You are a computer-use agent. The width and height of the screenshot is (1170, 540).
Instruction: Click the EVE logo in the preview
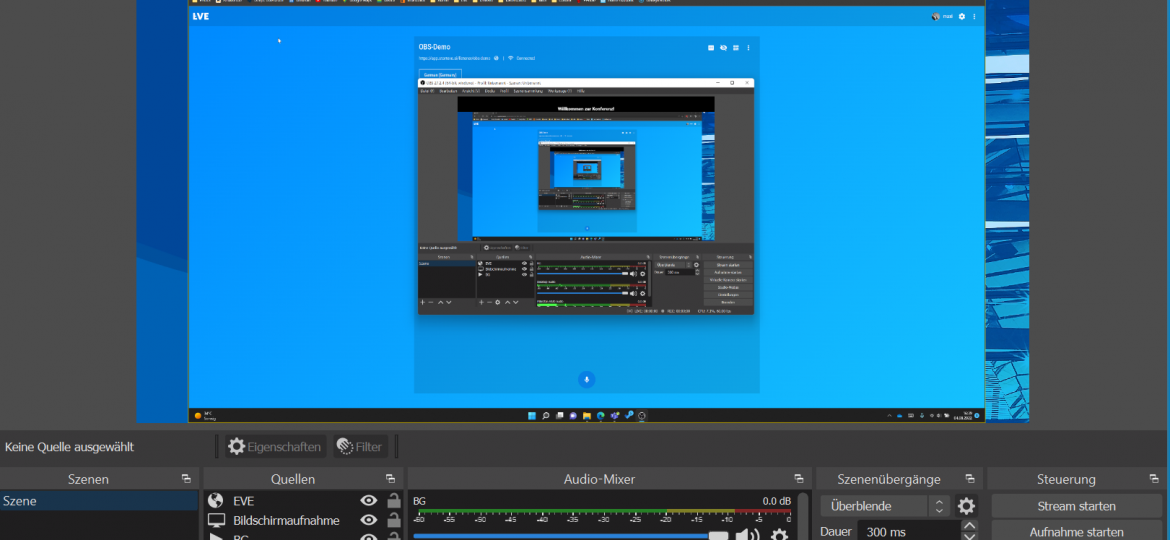tap(201, 16)
